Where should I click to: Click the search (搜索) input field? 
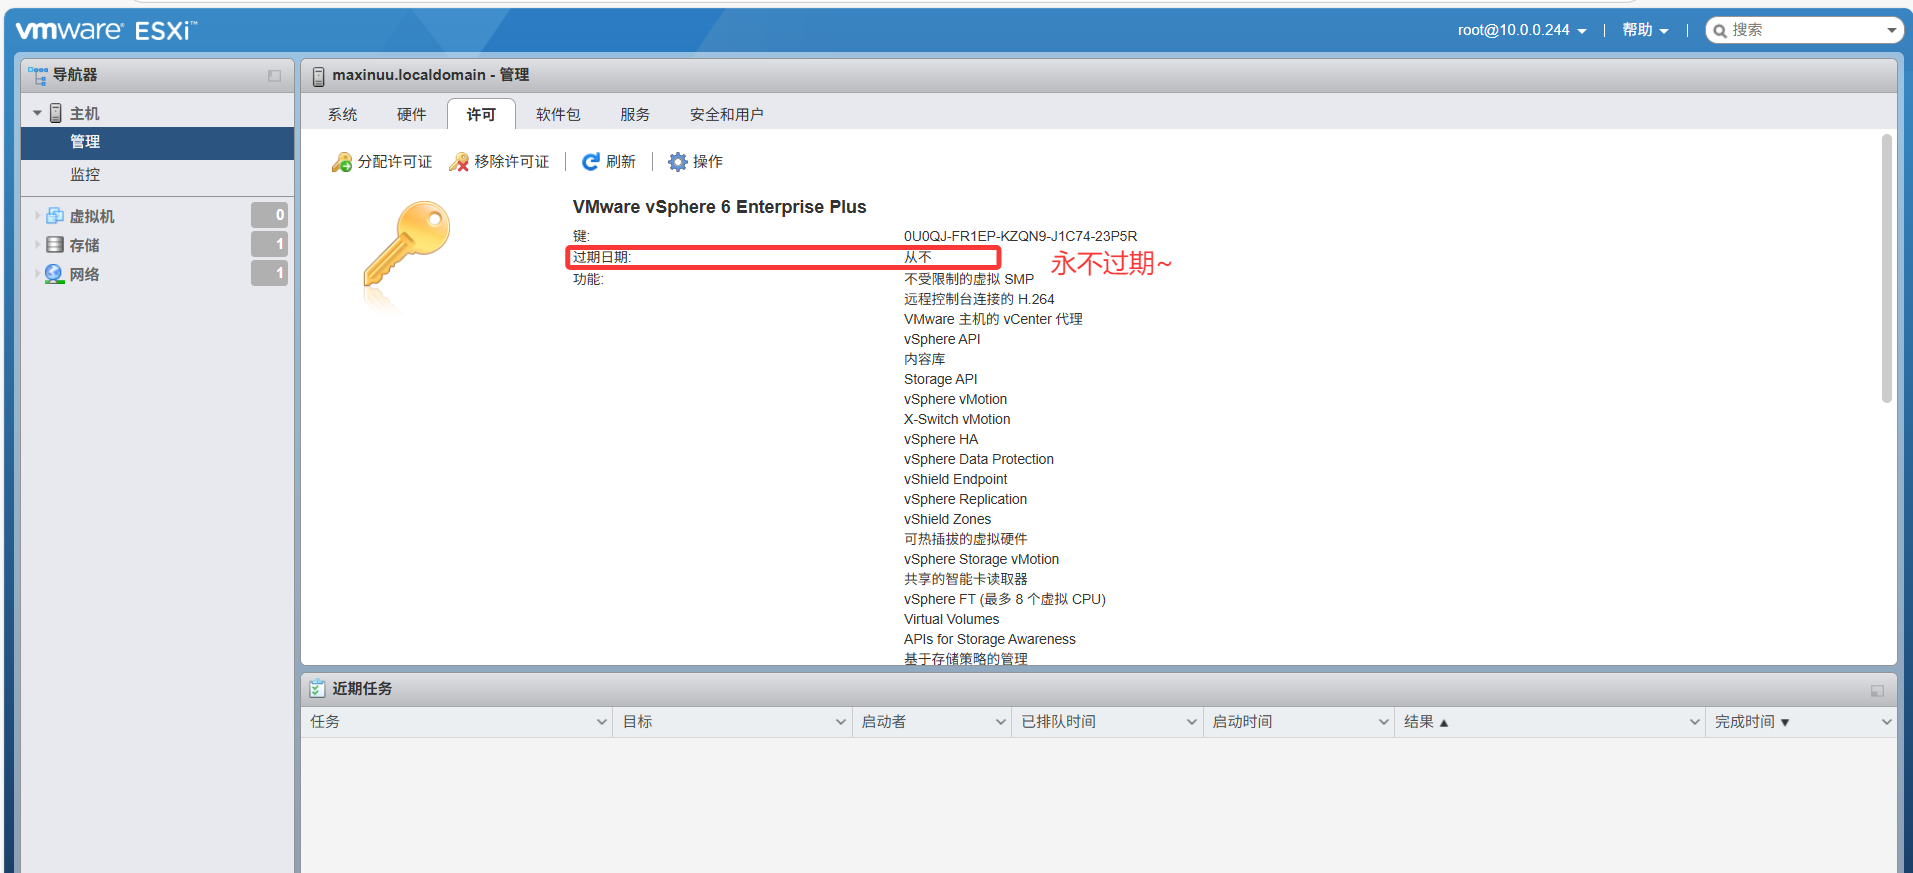(x=1805, y=31)
